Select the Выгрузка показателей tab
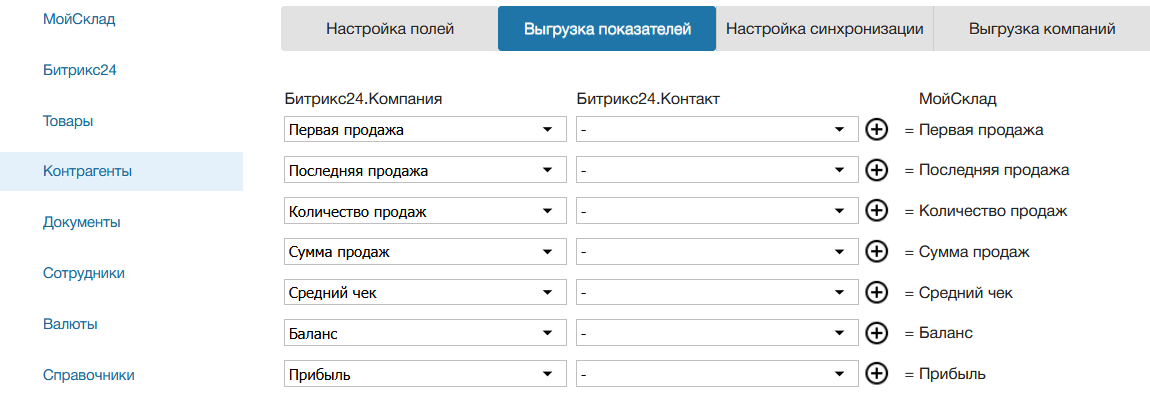 tap(607, 29)
